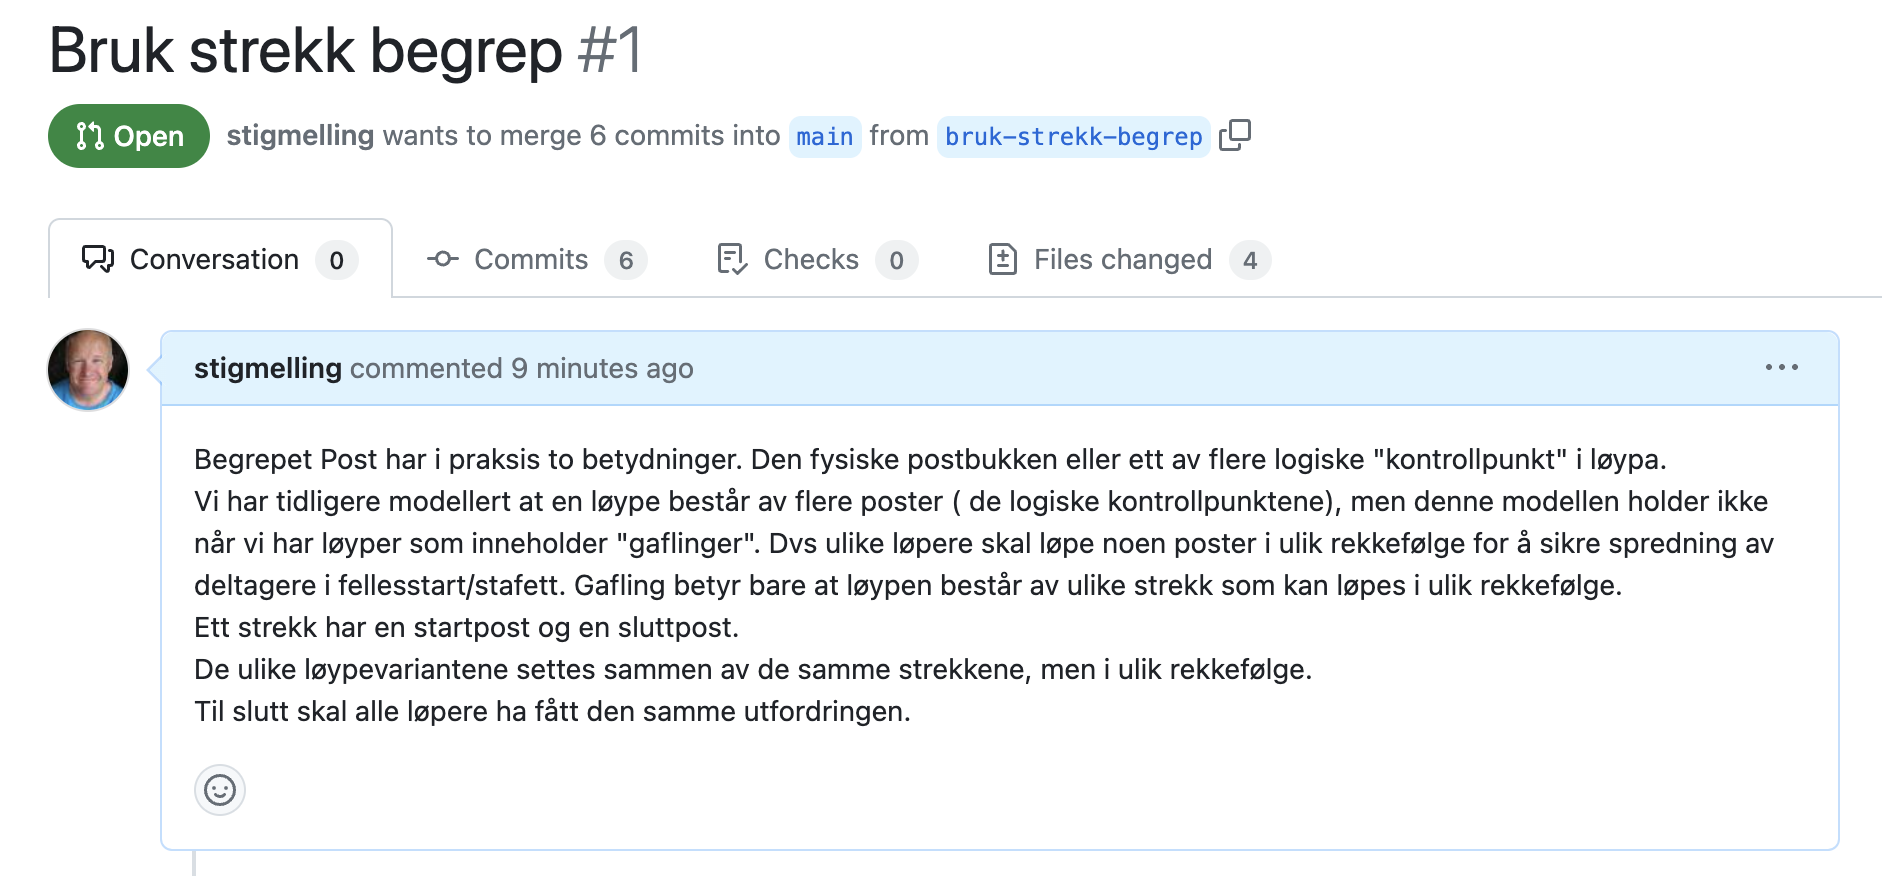Click the Files changed counter badge showing 4
This screenshot has width=1882, height=876.
1250,260
